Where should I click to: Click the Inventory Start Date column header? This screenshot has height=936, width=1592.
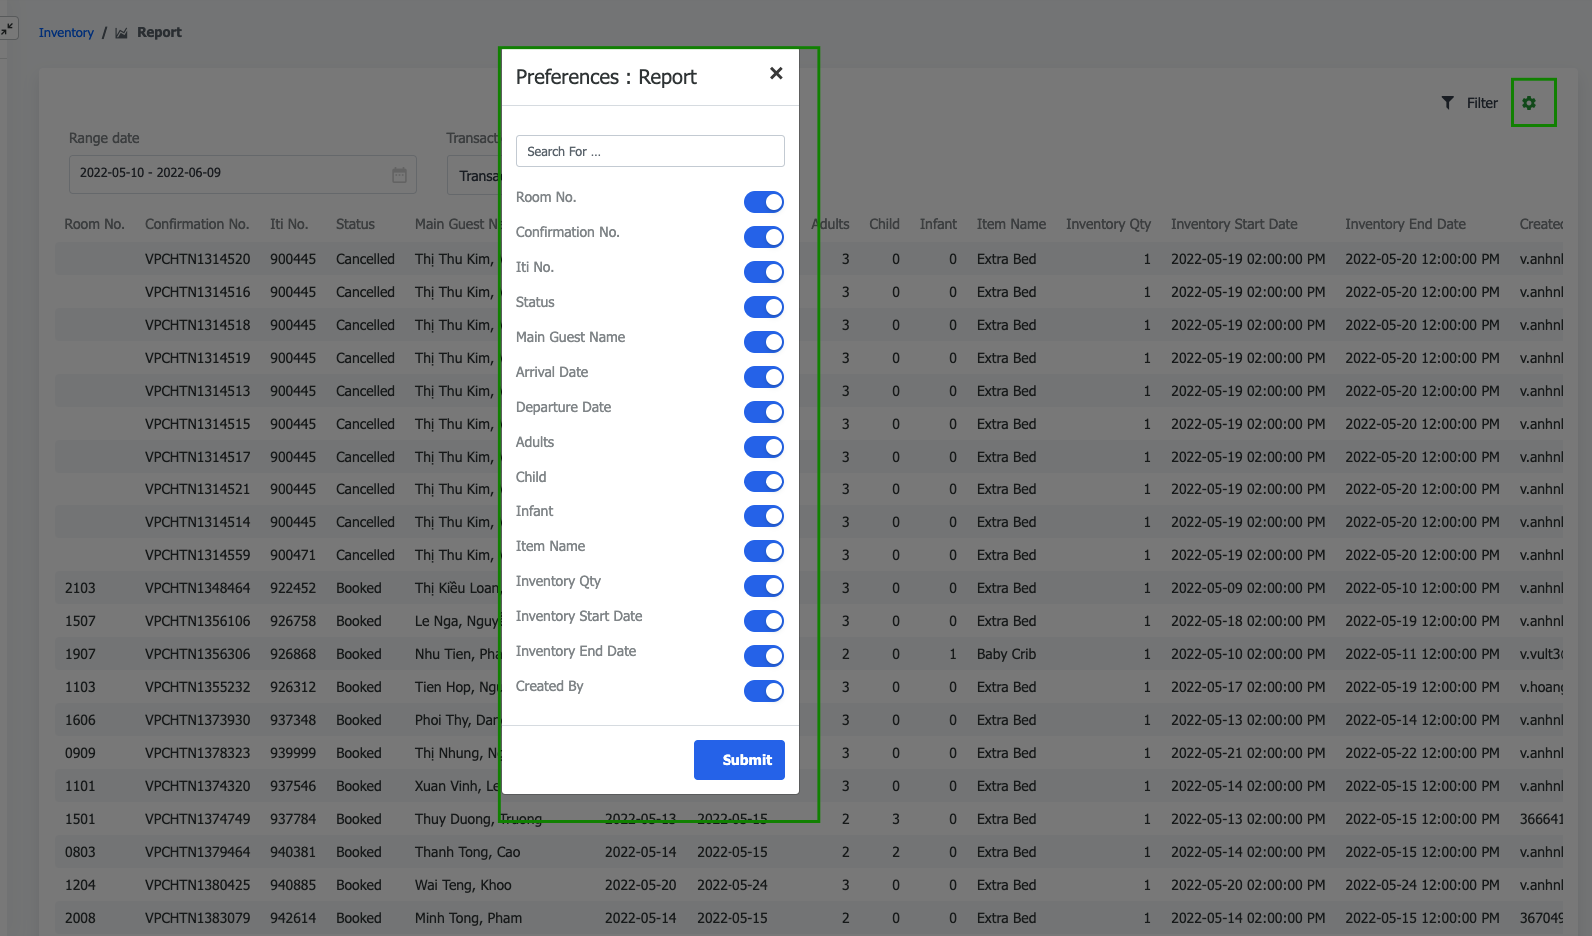tap(1234, 224)
